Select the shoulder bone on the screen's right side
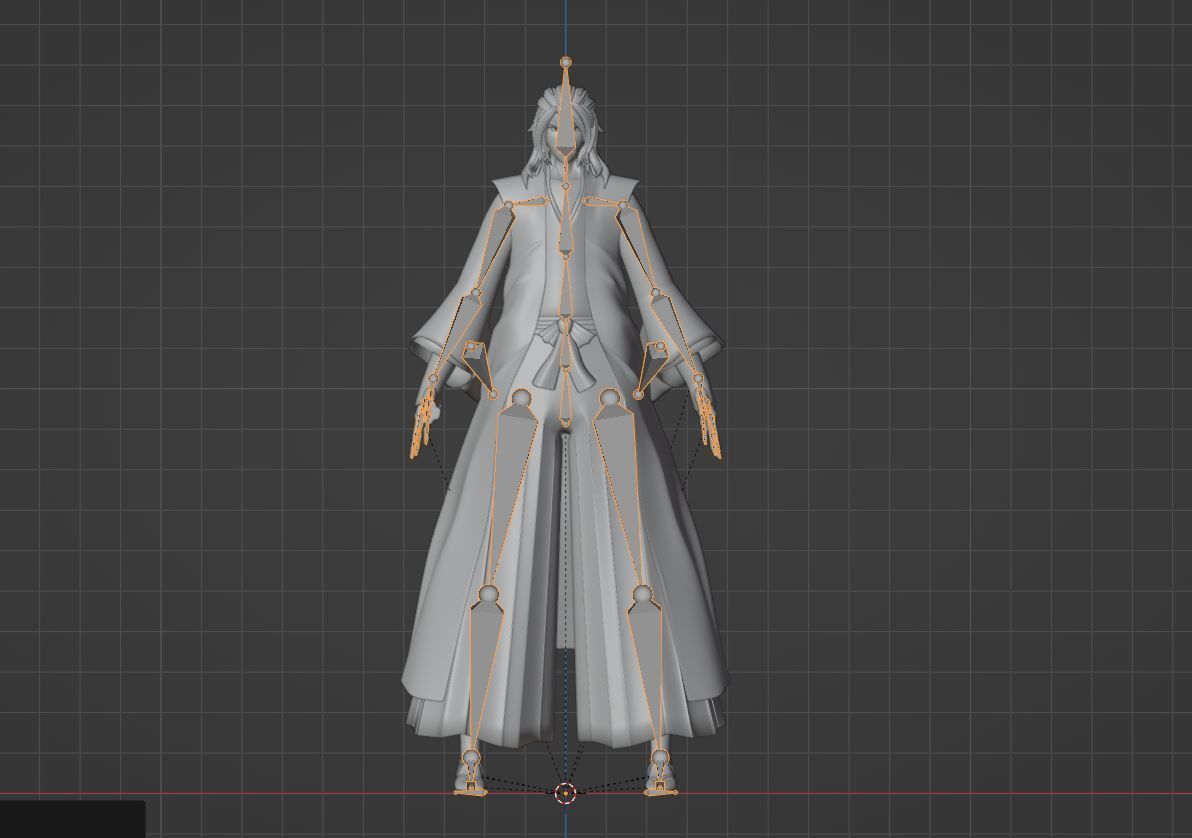The width and height of the screenshot is (1192, 838). (604, 202)
